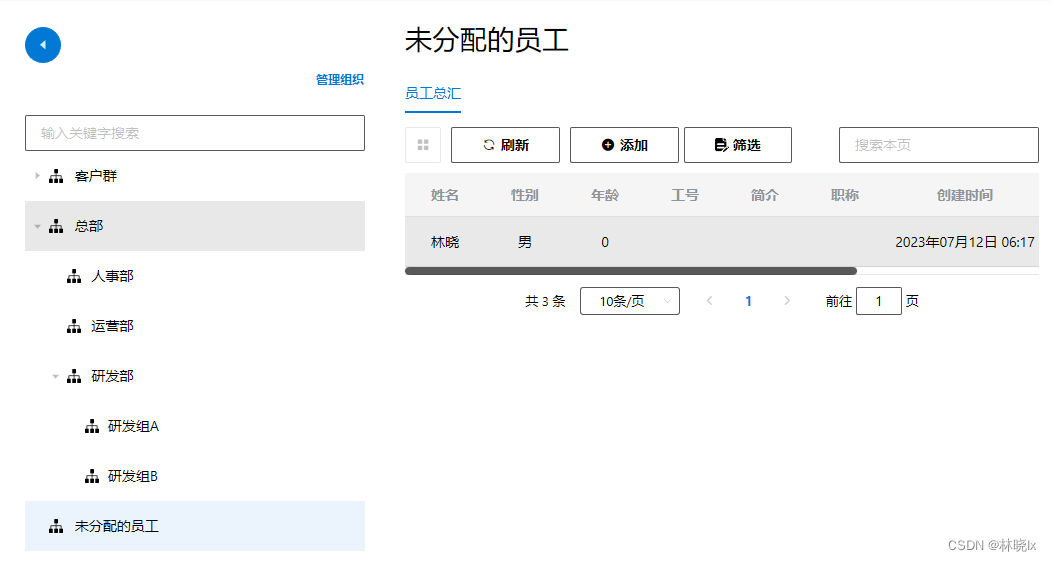Click the org icon beside 研发组A
1052x561 pixels.
click(x=91, y=426)
